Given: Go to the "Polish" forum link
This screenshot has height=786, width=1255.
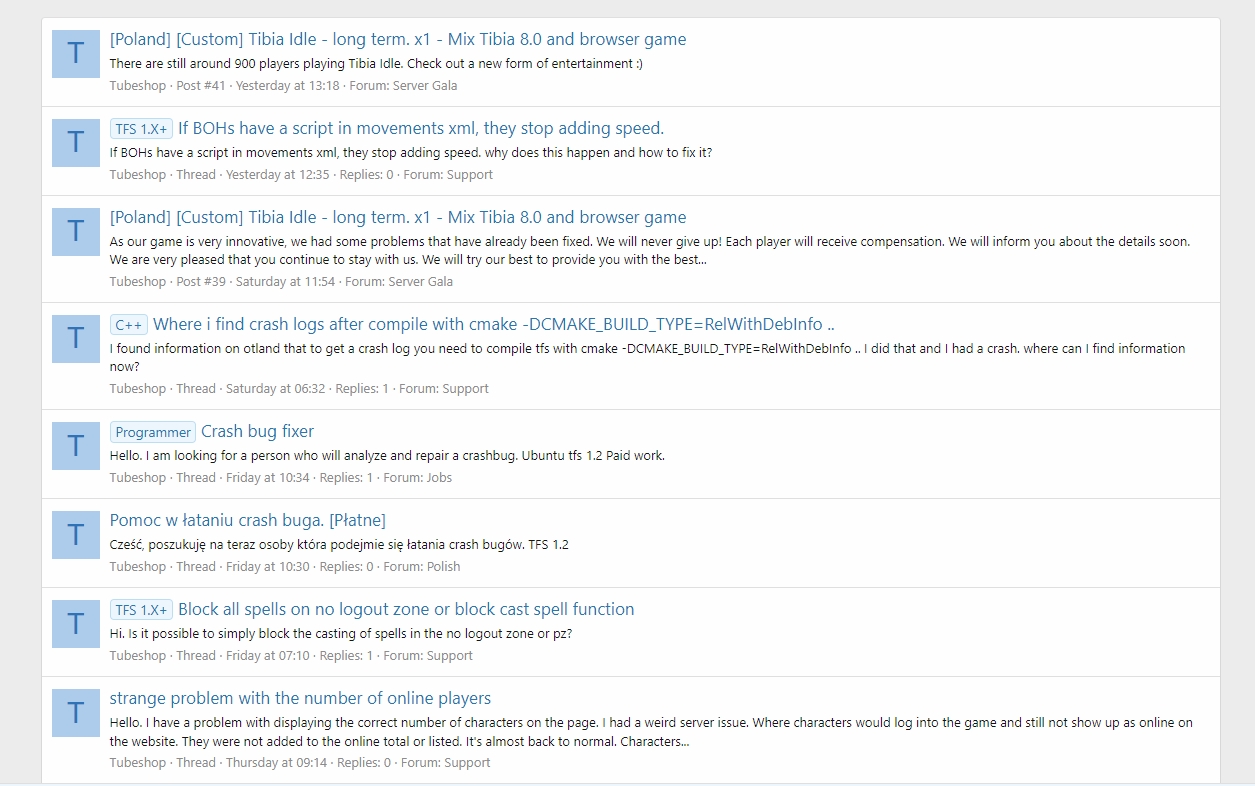Looking at the screenshot, I should coord(443,567).
